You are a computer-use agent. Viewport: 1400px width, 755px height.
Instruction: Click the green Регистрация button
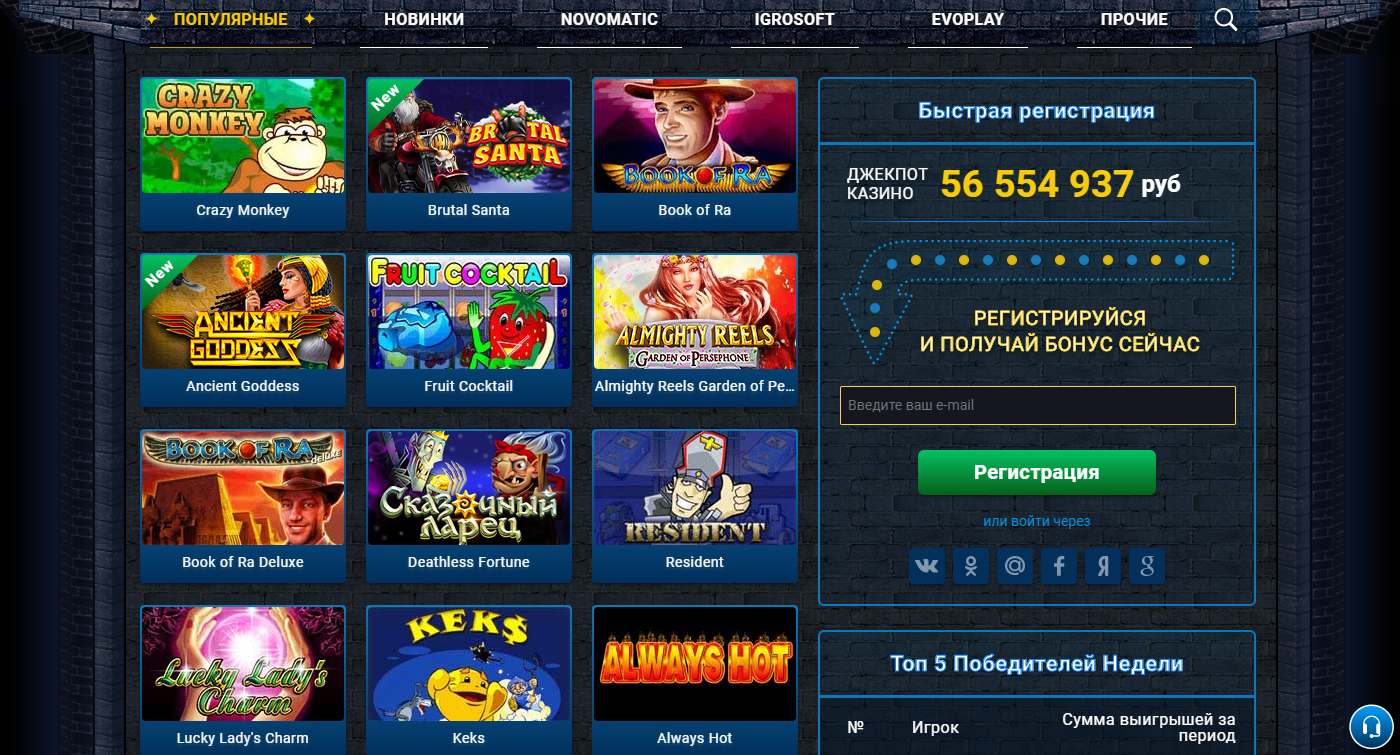tap(1037, 472)
